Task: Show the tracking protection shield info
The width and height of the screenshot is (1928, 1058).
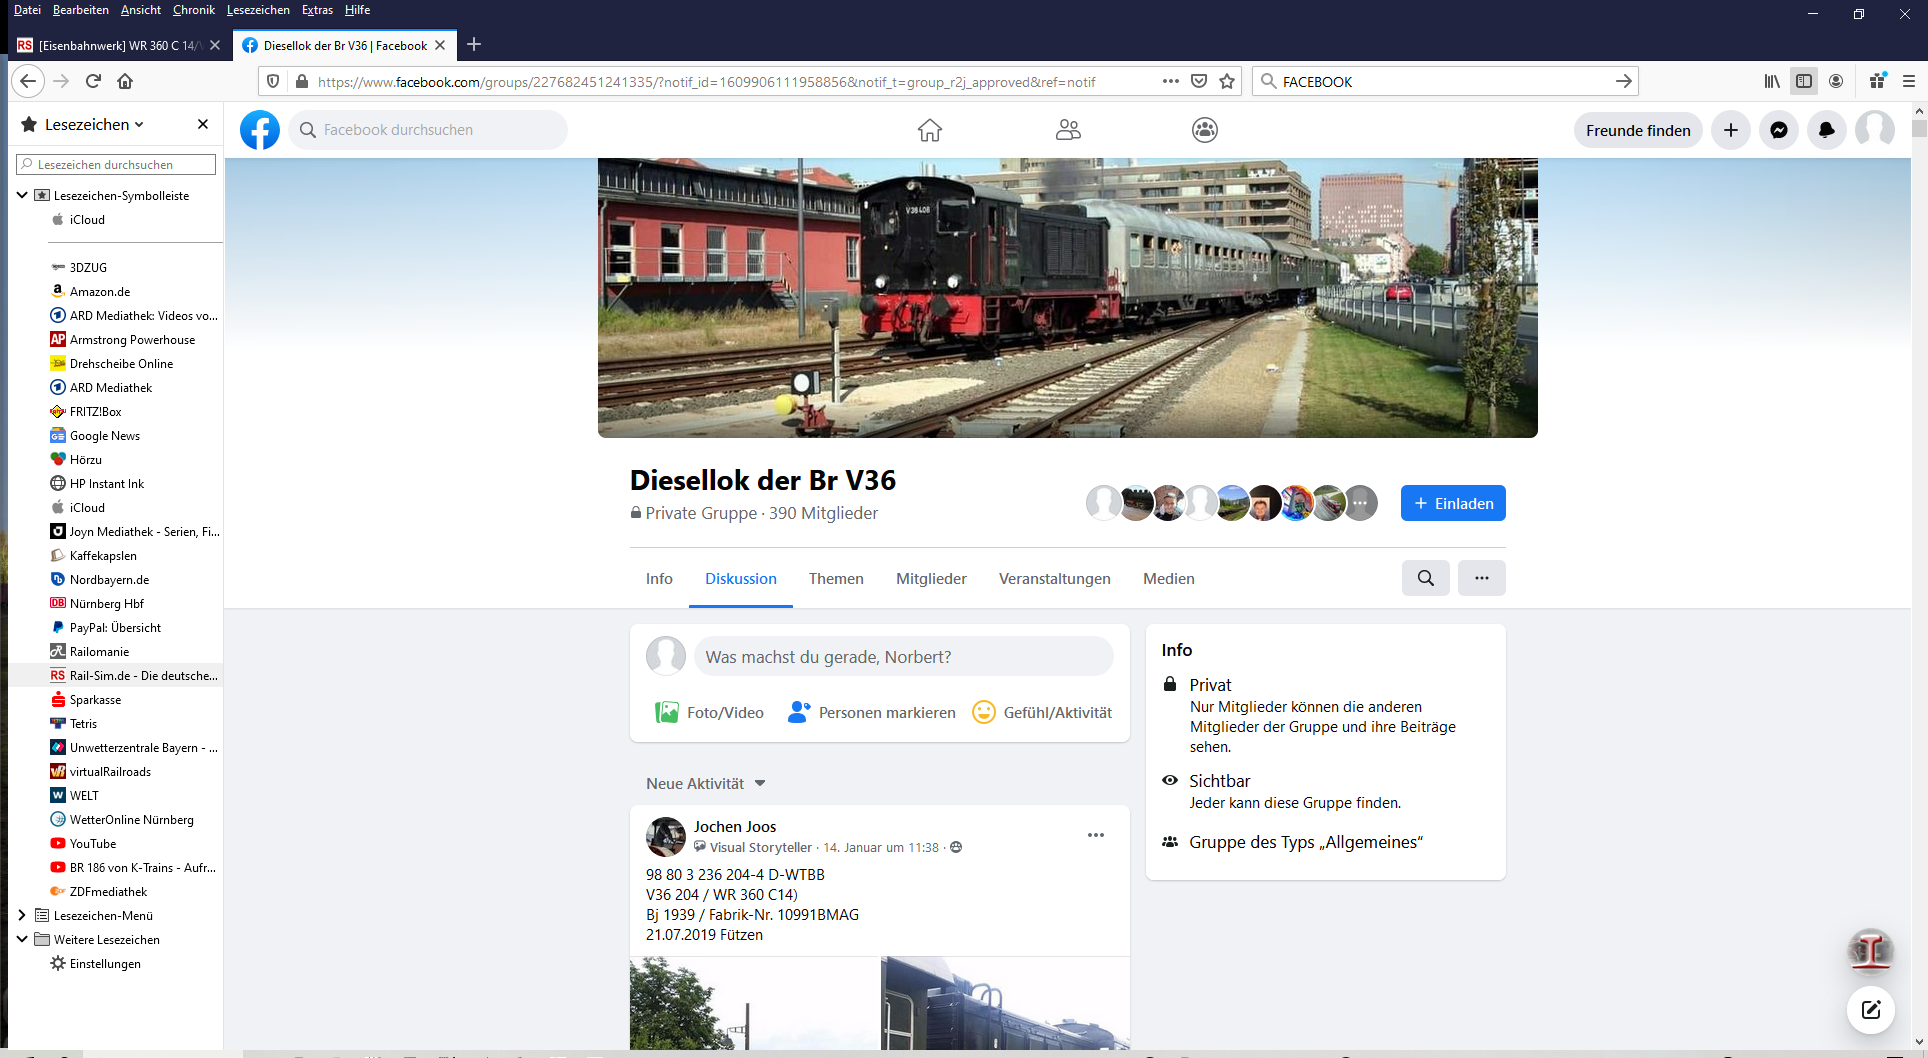Action: tap(273, 81)
